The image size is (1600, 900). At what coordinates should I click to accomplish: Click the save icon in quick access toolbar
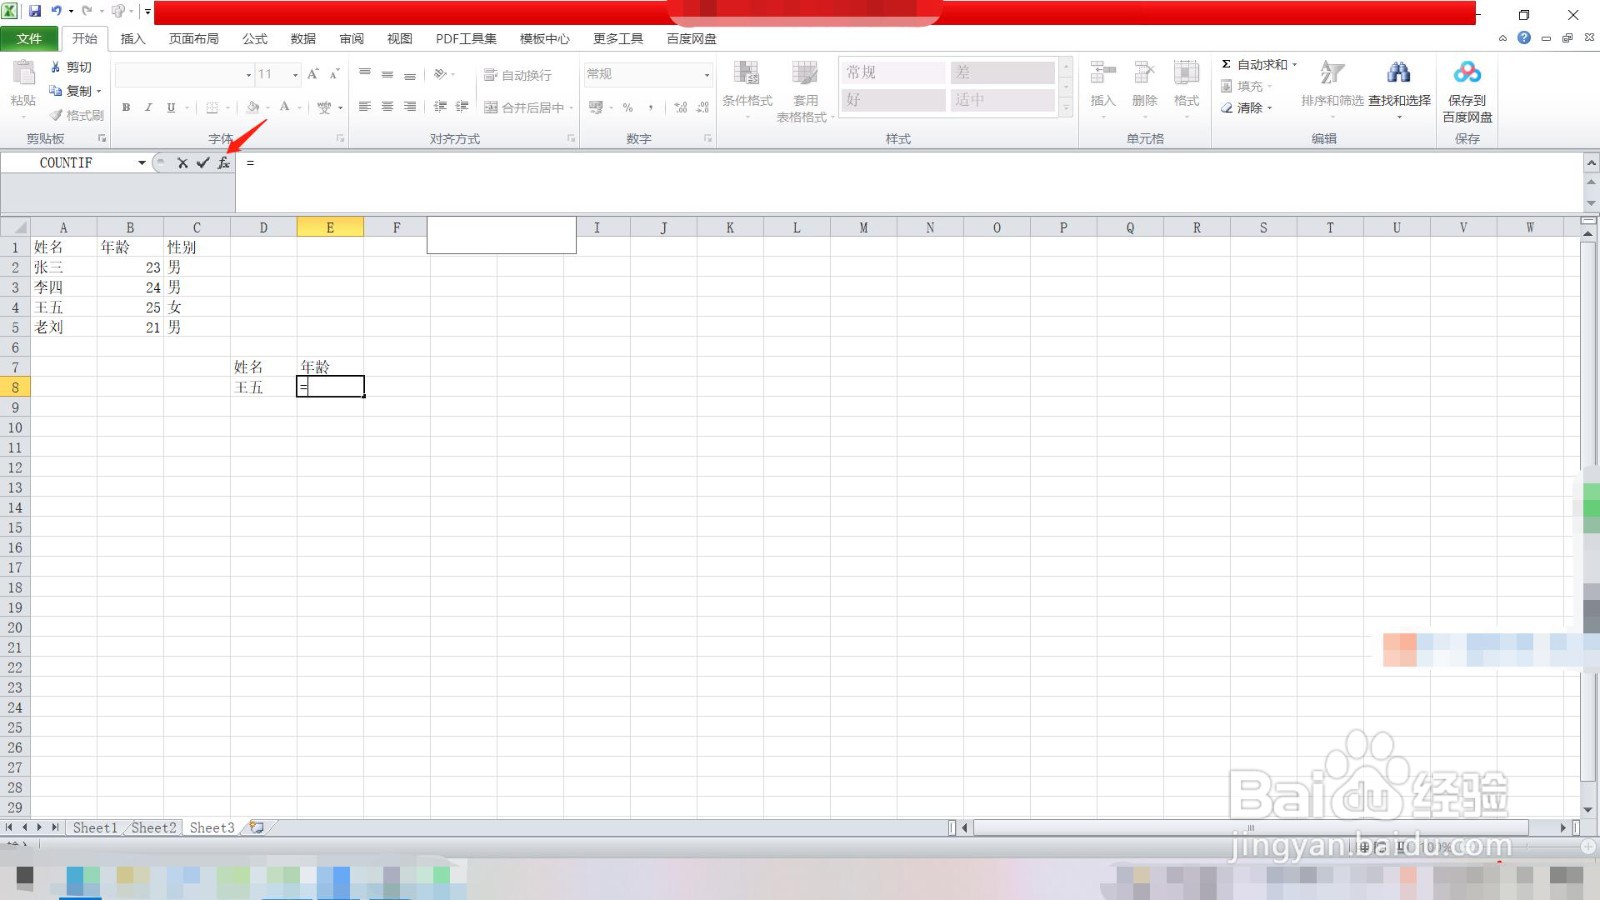(x=35, y=11)
